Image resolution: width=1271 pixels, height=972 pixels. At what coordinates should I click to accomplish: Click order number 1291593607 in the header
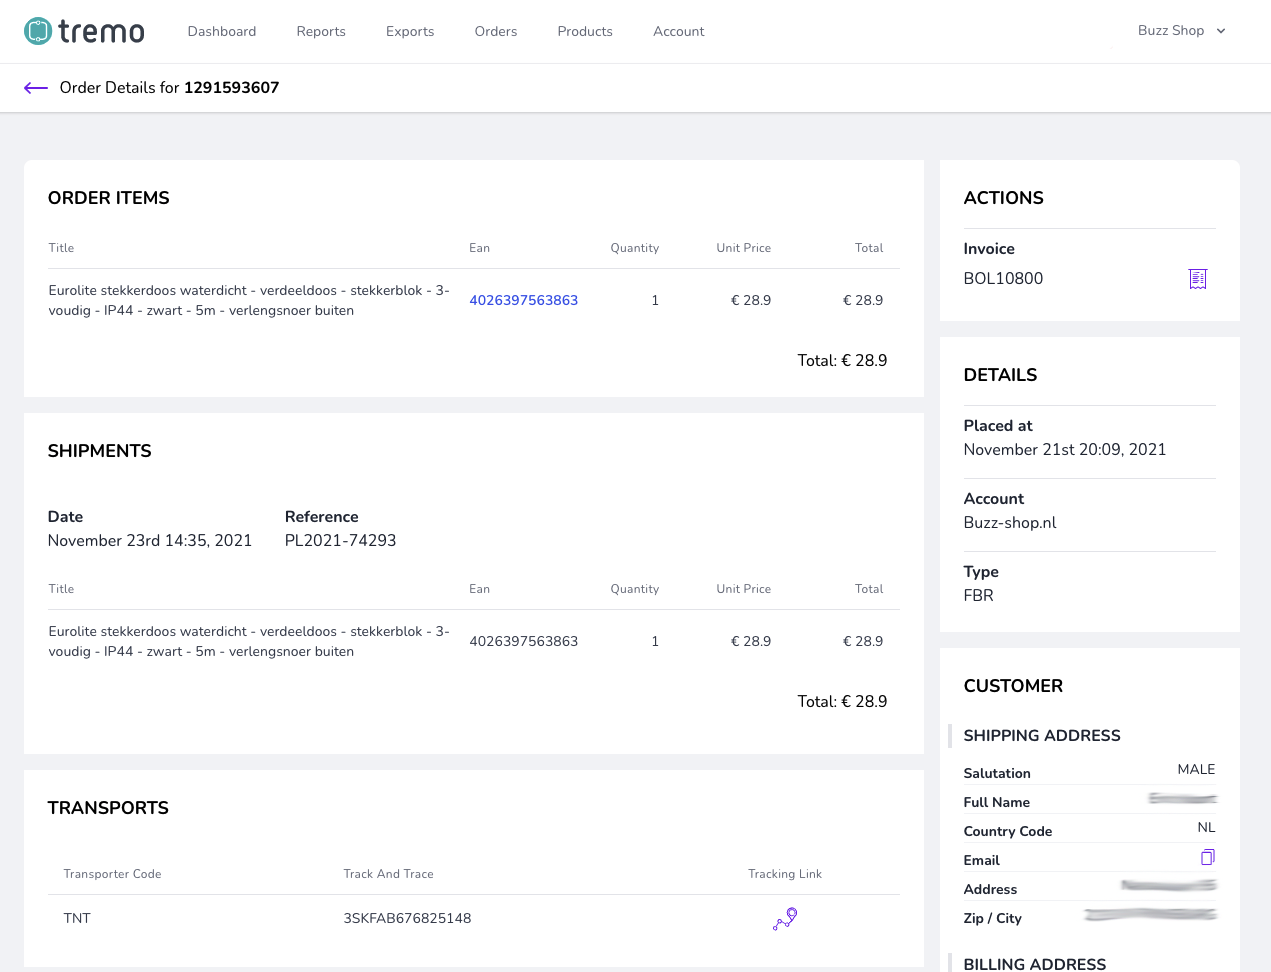point(231,88)
